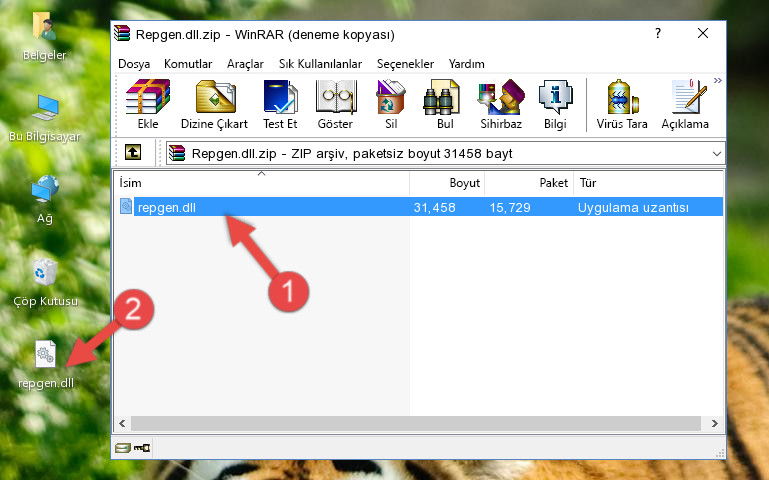Show archive Bilgi information
This screenshot has width=769, height=480.
[555, 104]
